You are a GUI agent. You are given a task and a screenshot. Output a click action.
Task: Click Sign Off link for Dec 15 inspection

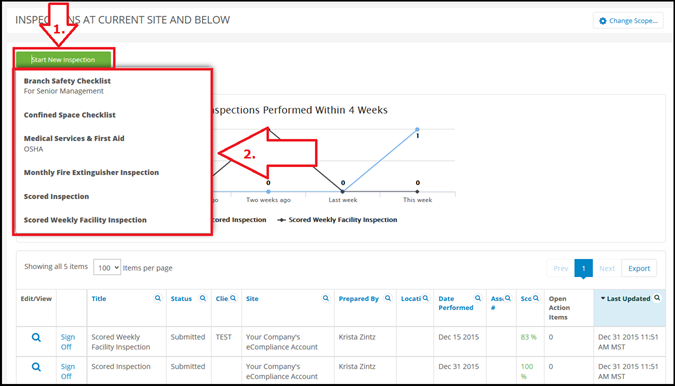[x=68, y=342]
